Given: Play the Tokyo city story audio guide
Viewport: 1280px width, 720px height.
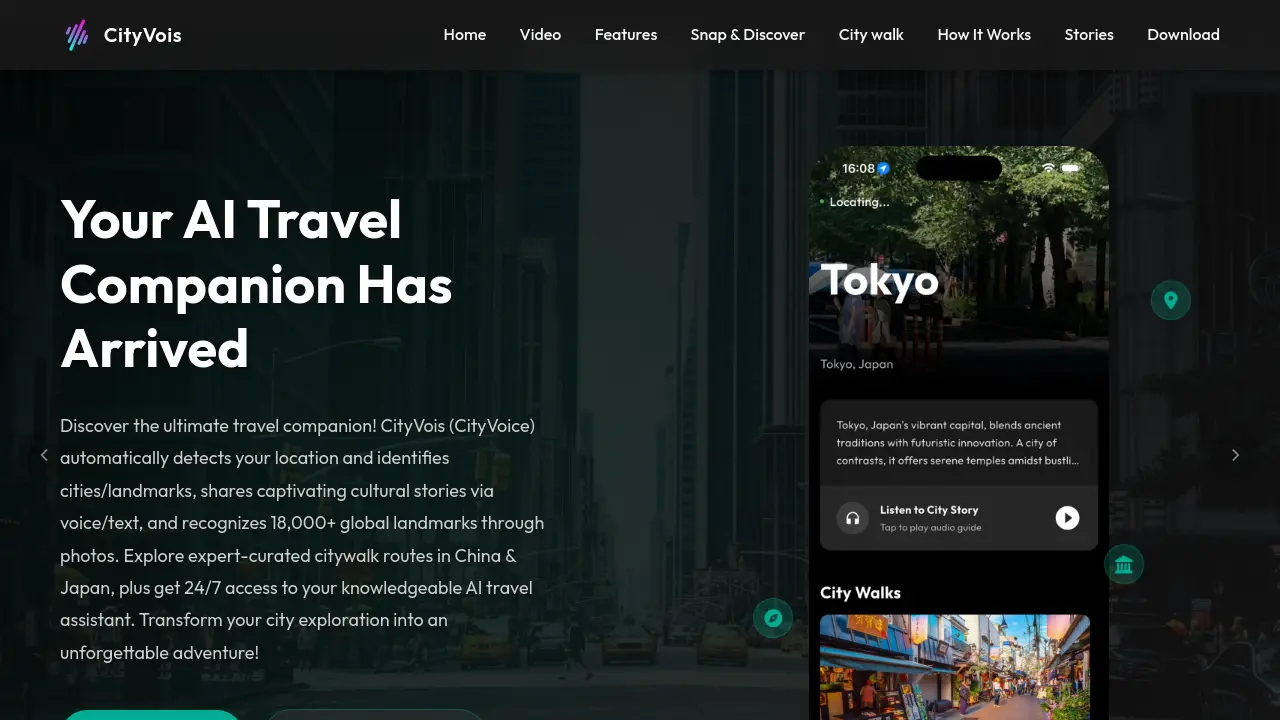Looking at the screenshot, I should (1067, 518).
